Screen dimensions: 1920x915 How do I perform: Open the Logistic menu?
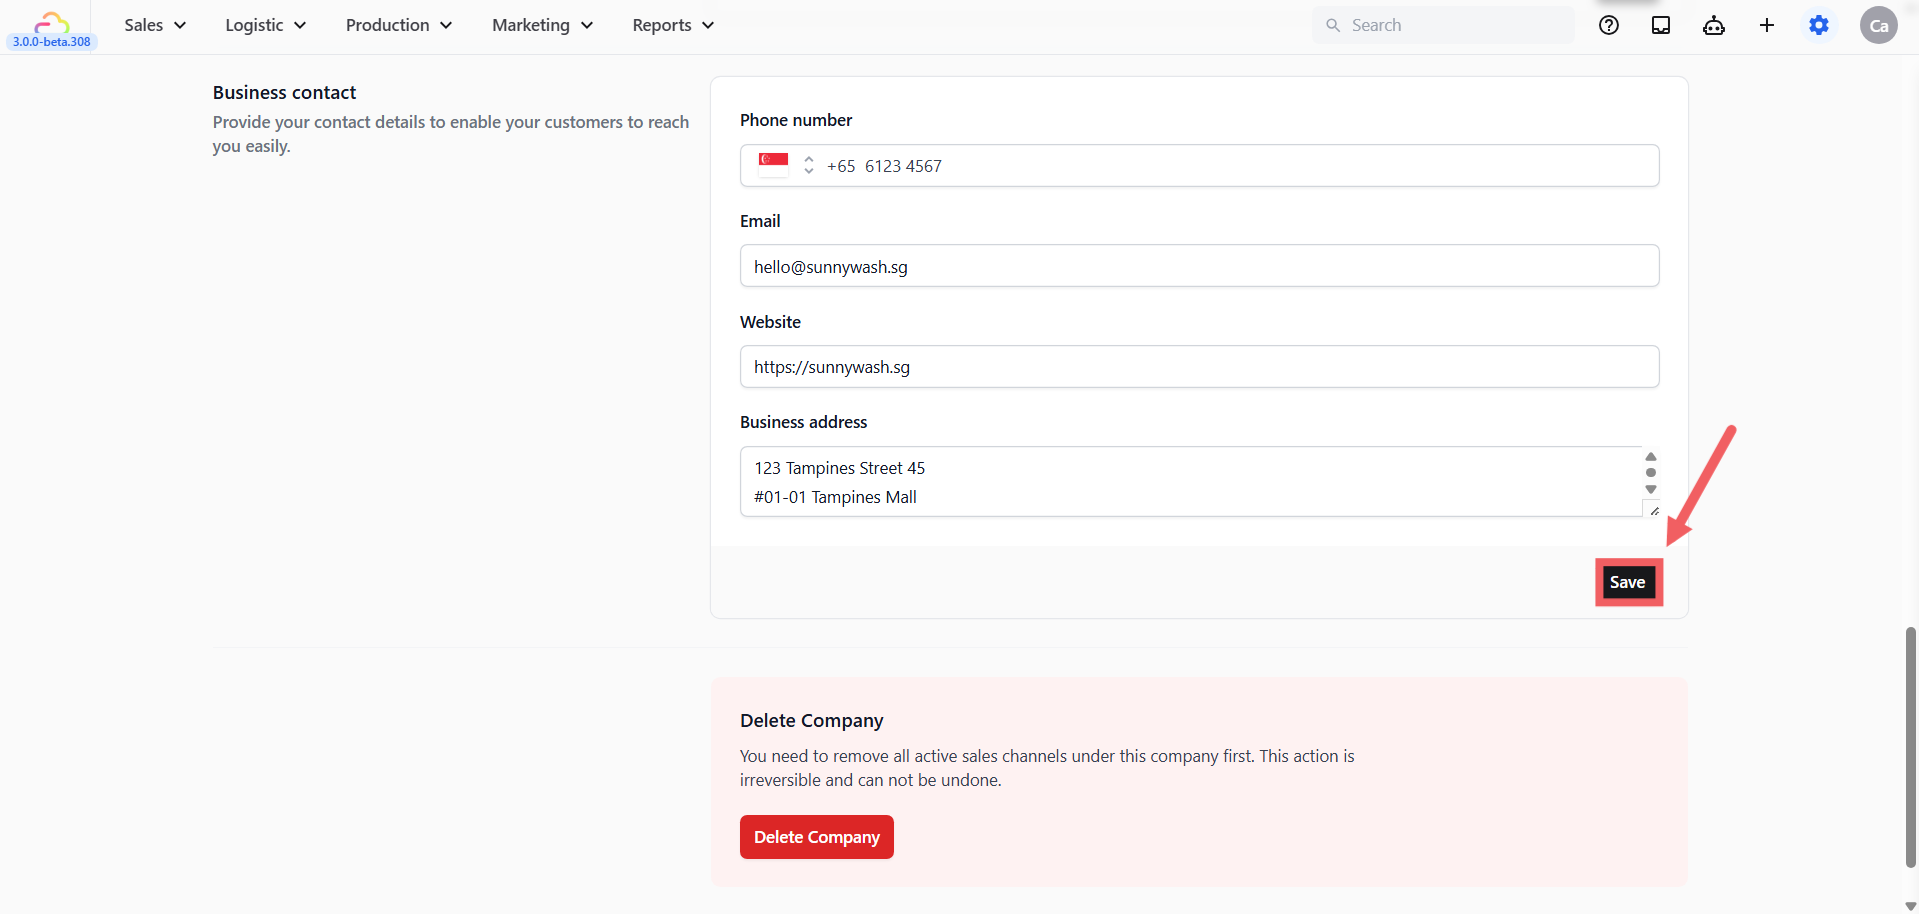point(265,25)
